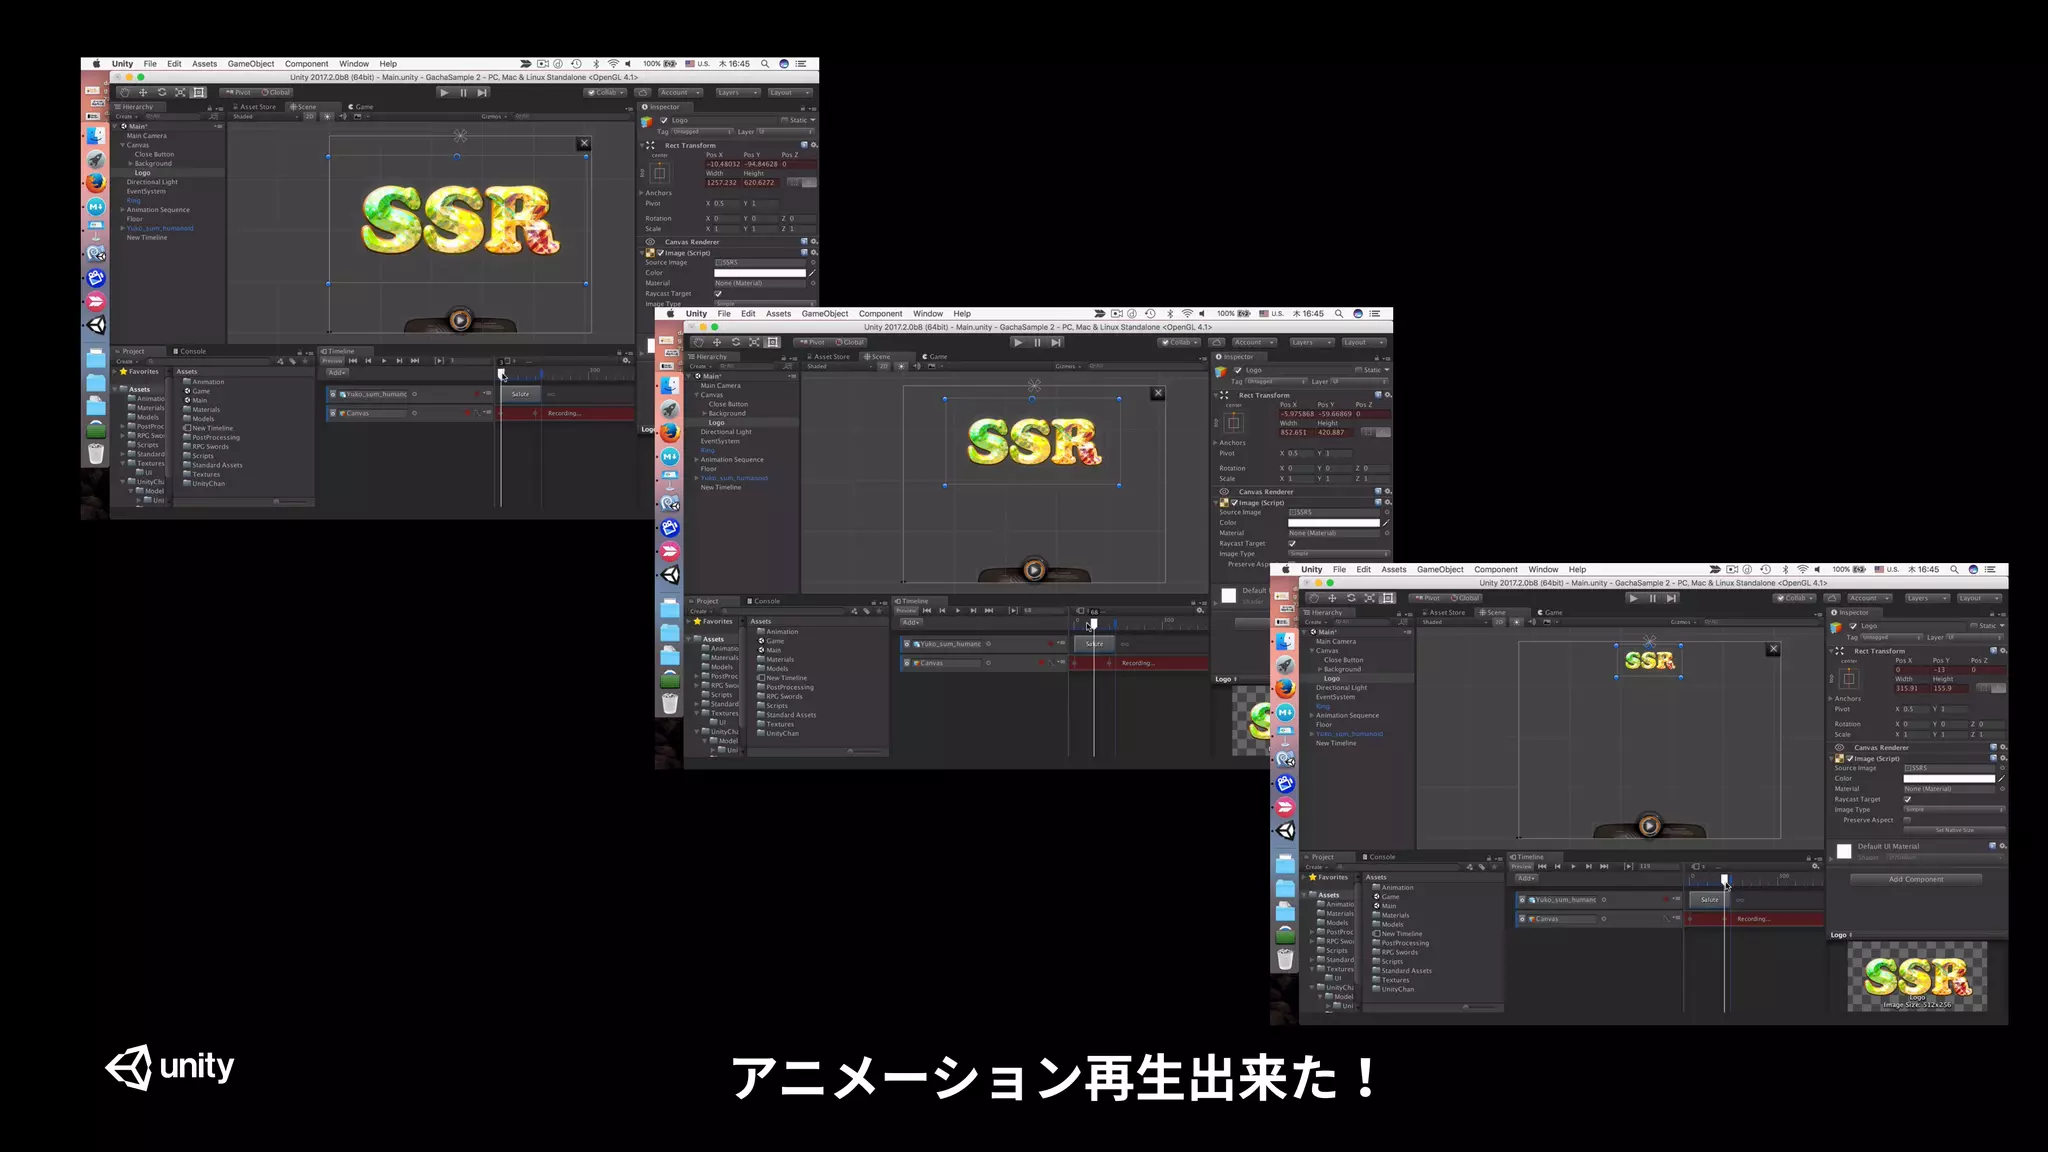Toggle Raycast Target checkbox in middle Unity window

(x=1292, y=543)
